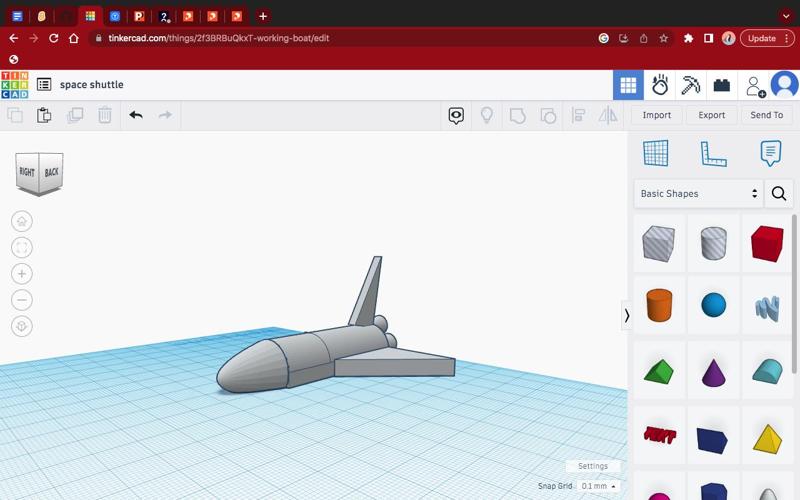Select the red solid Box shape

click(x=767, y=243)
